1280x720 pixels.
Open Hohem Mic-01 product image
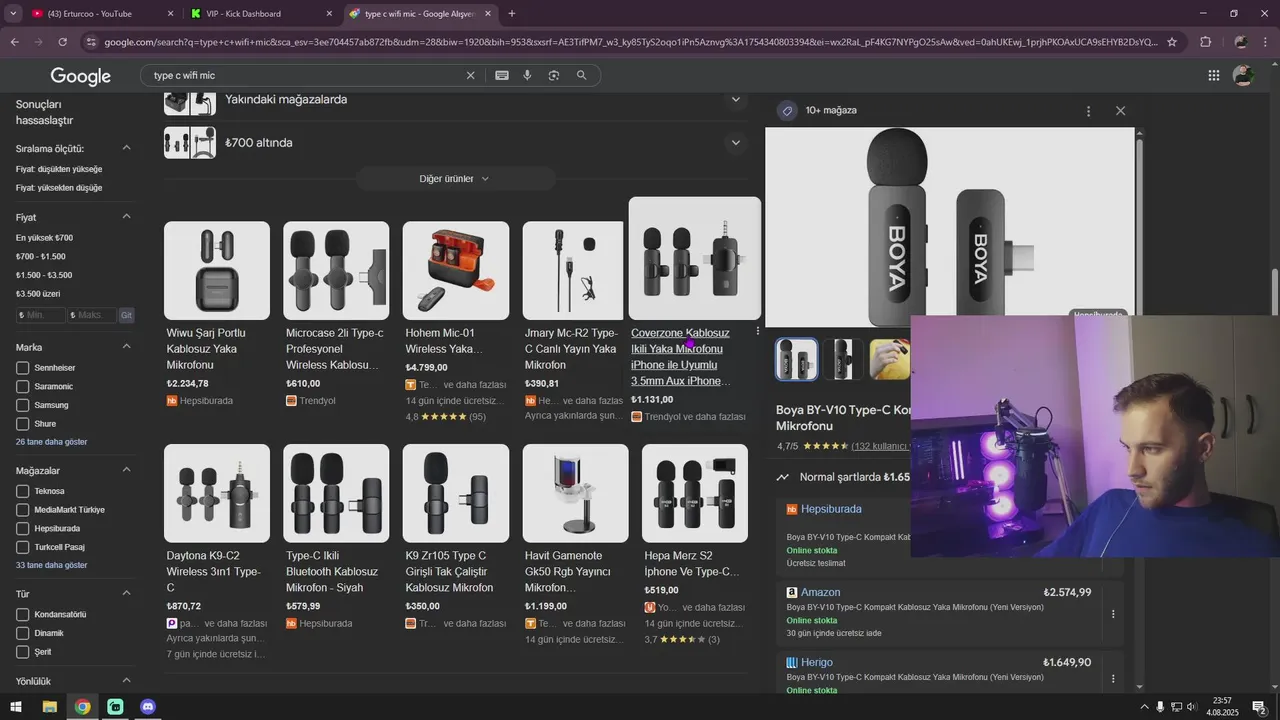pyautogui.click(x=456, y=271)
